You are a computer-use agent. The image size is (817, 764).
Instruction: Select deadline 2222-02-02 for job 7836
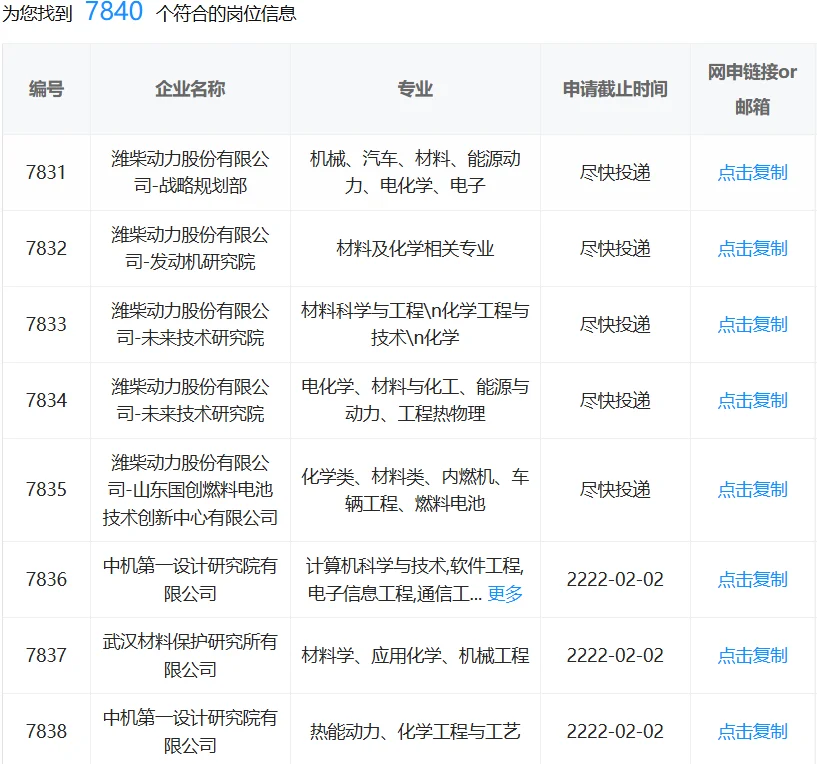point(611,579)
